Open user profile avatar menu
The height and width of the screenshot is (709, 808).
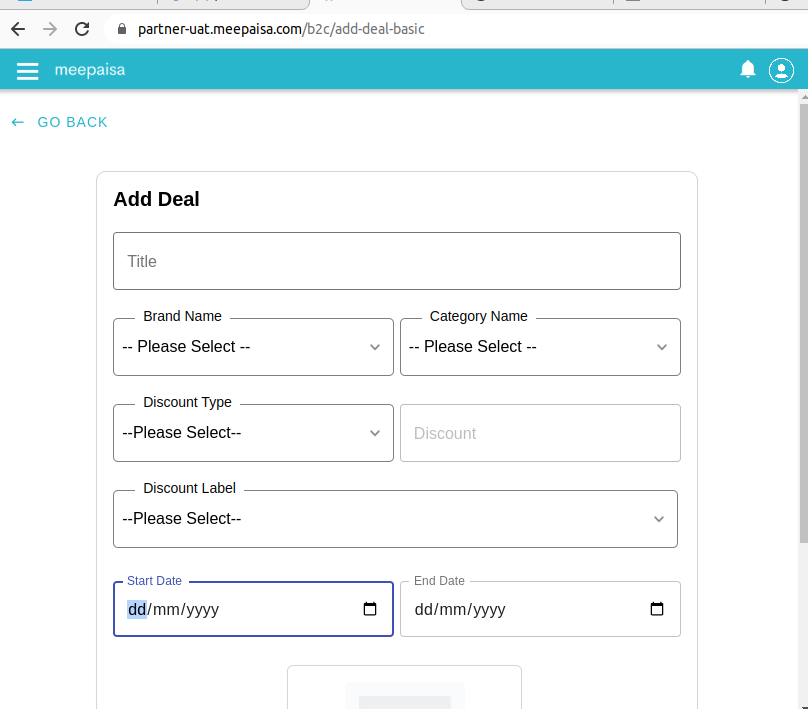tap(781, 71)
